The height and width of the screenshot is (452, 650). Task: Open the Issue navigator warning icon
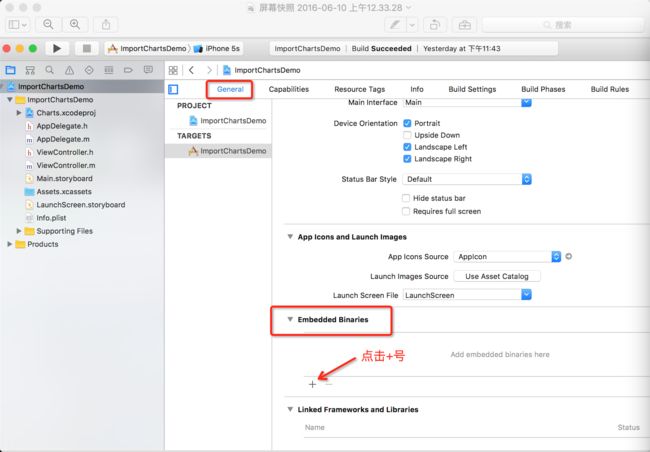point(69,70)
